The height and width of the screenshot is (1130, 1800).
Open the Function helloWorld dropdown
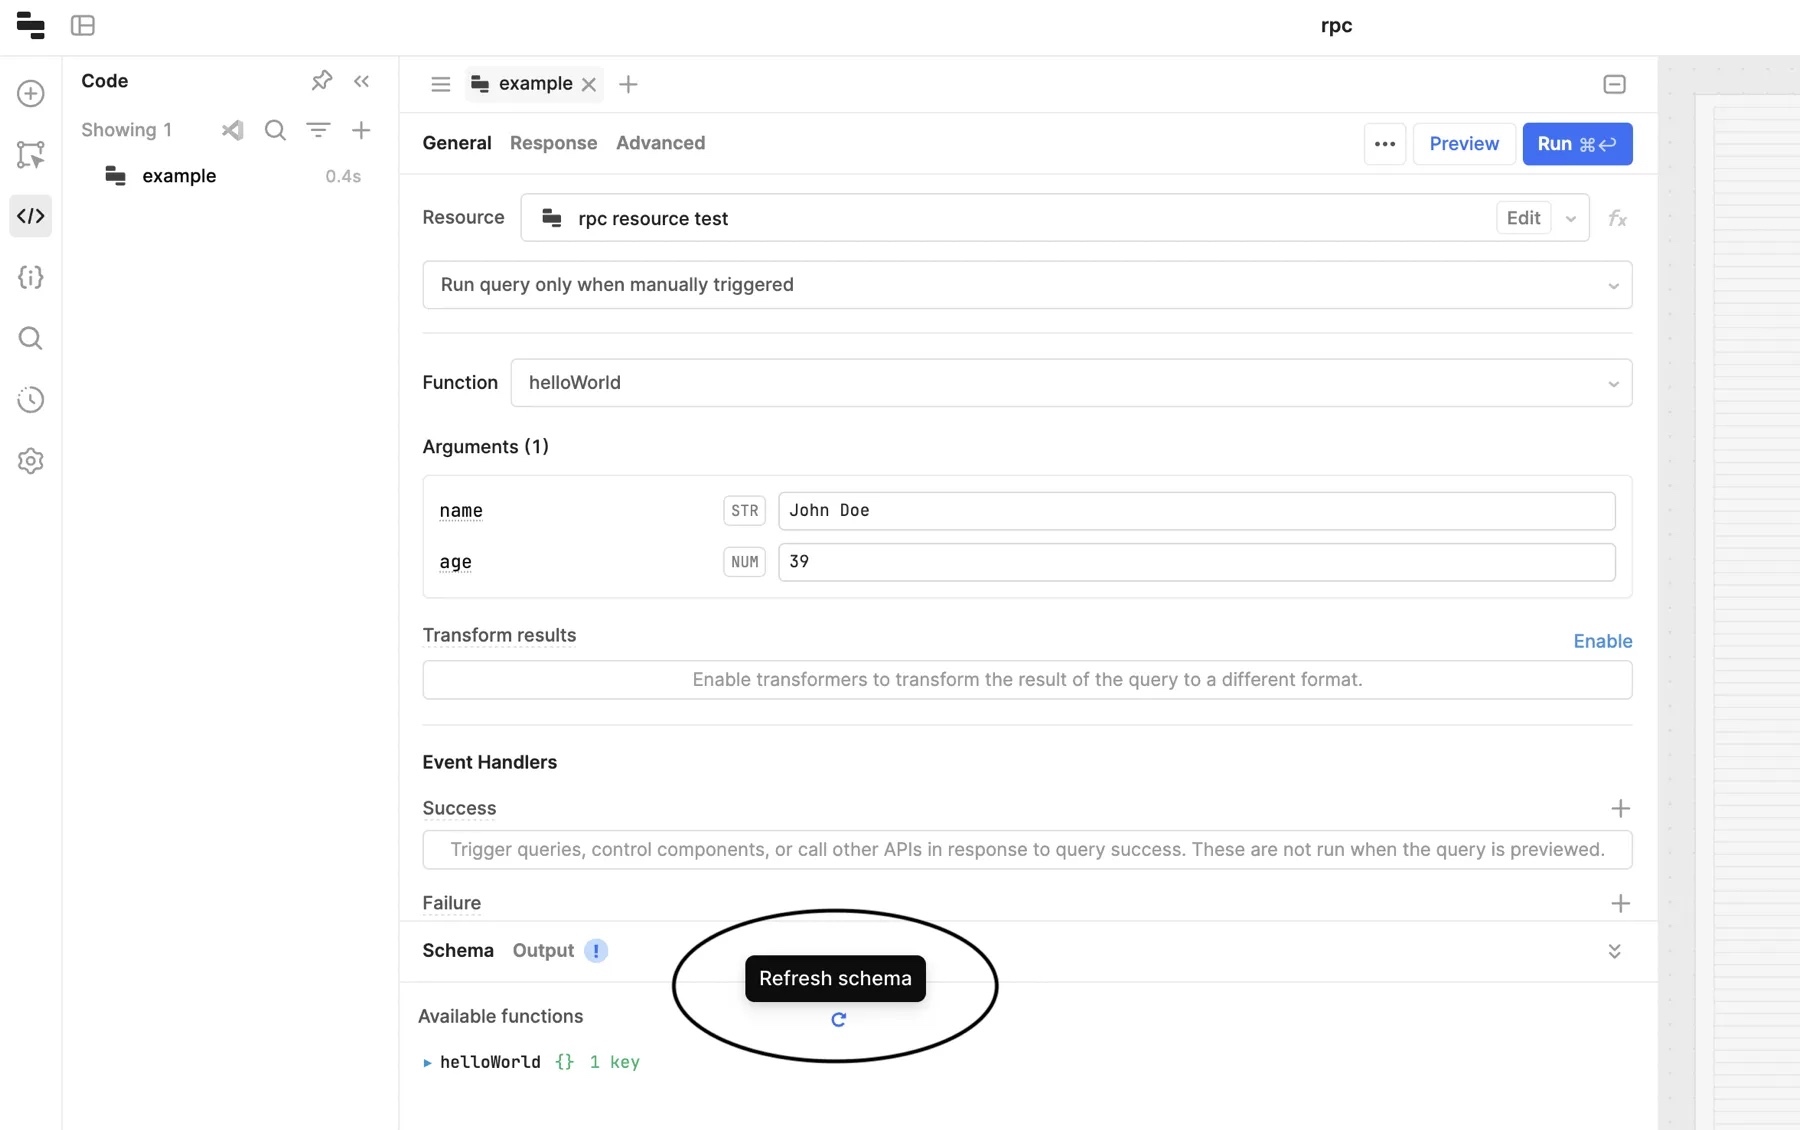(x=1070, y=383)
